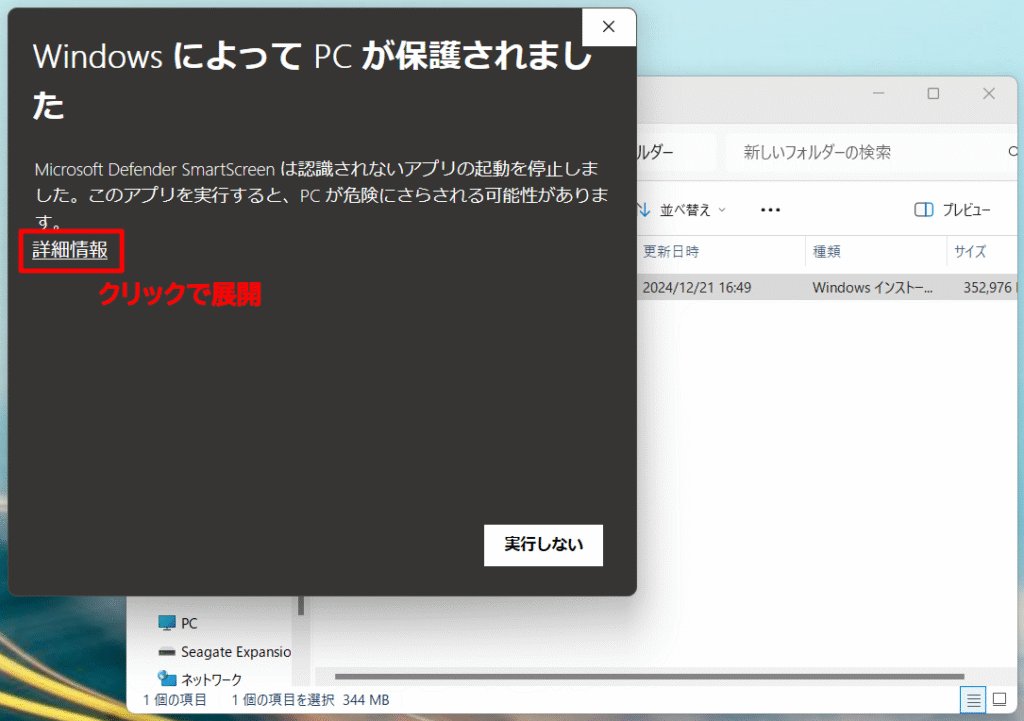Click the PC monitor icon in sidebar
This screenshot has height=721, width=1024.
167,623
